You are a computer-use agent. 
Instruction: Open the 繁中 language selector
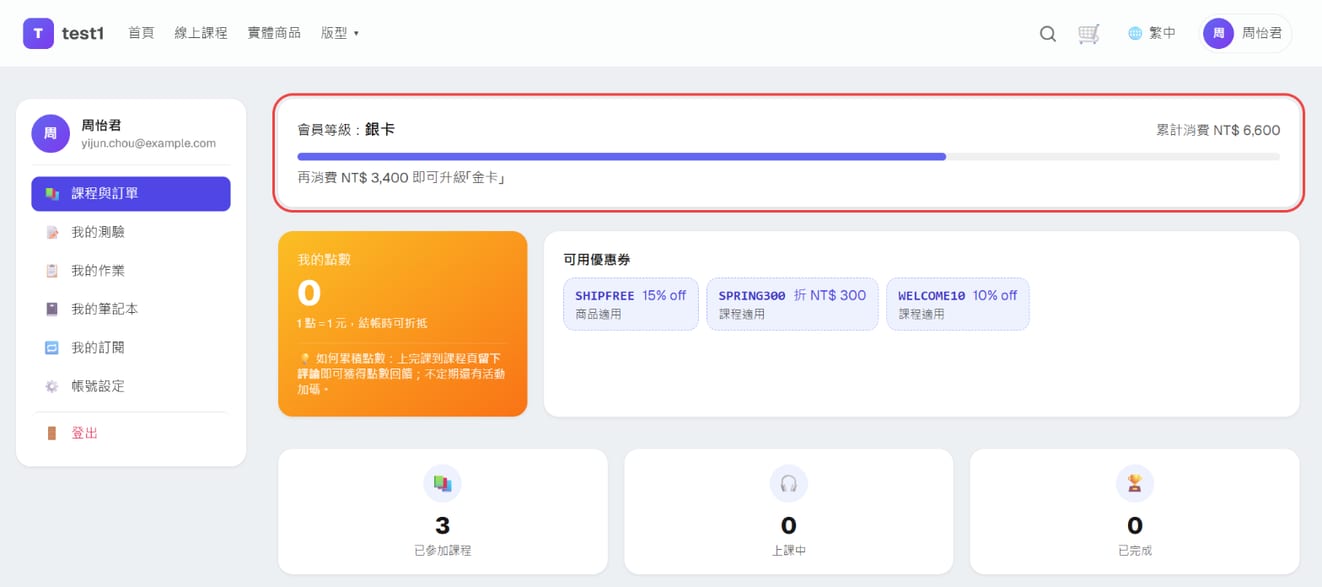[x=1152, y=33]
